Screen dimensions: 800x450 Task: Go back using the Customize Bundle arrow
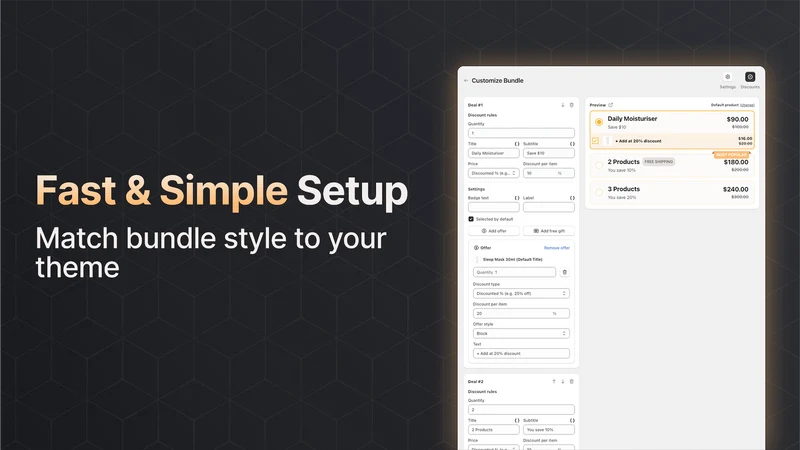tap(466, 81)
